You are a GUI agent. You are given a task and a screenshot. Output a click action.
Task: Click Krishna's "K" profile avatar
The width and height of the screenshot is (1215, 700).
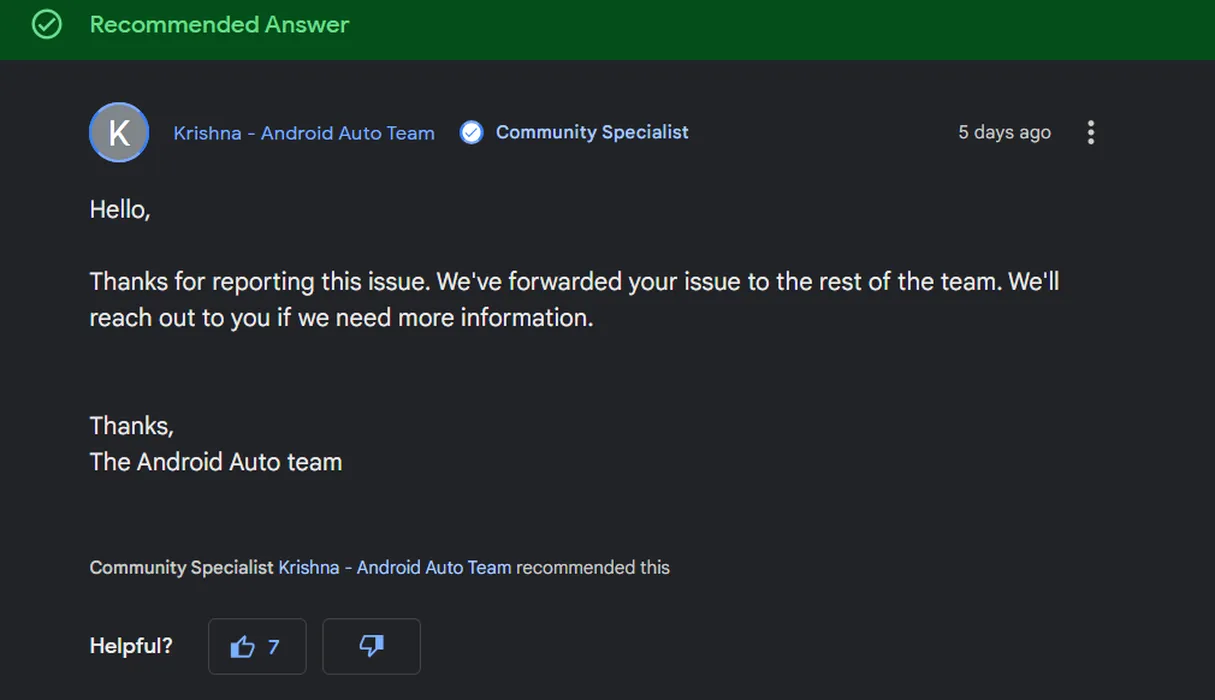(x=119, y=133)
